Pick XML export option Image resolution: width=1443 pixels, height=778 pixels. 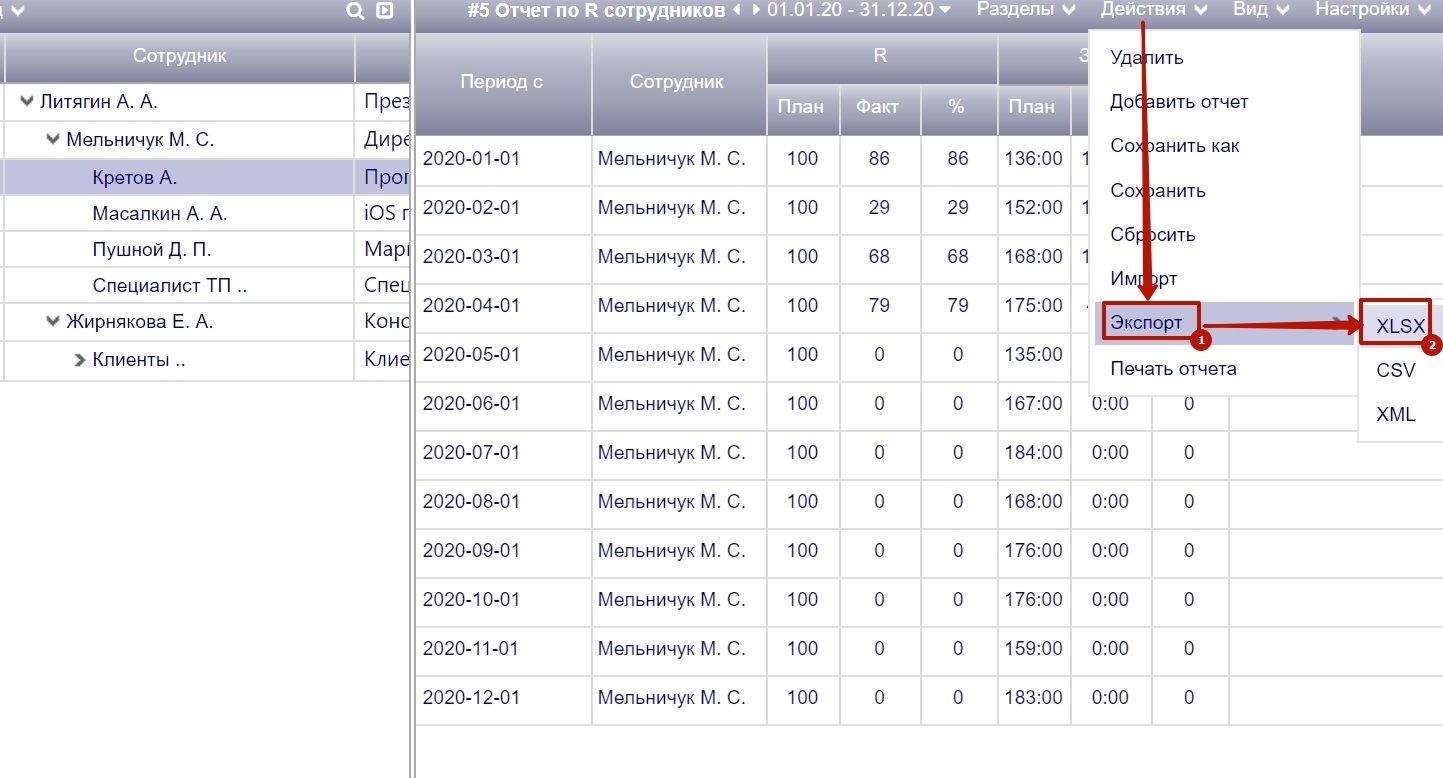click(1395, 414)
